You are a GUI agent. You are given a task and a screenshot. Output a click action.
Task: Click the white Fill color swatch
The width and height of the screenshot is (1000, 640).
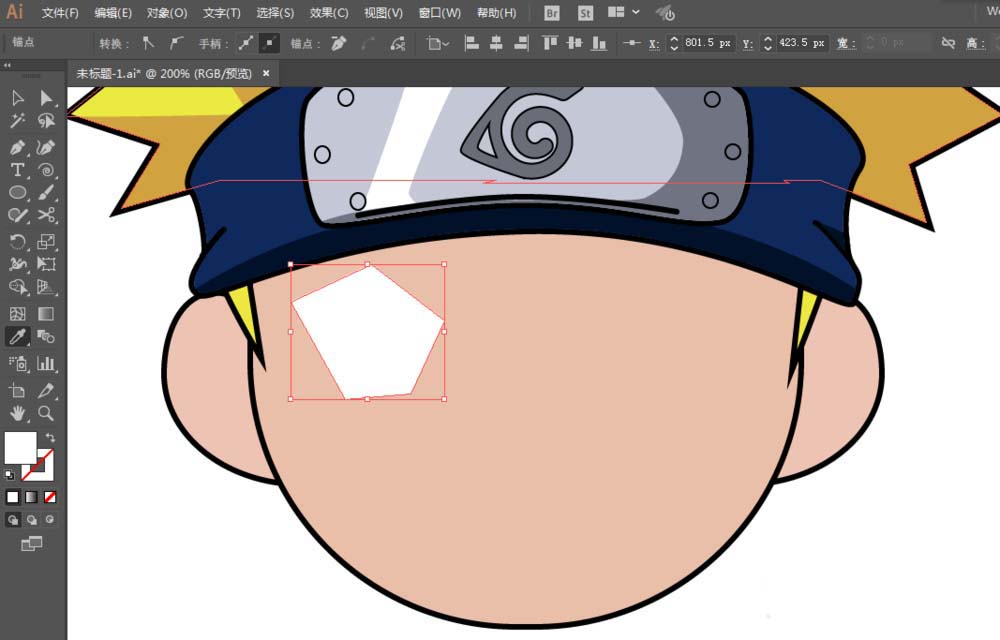20,448
